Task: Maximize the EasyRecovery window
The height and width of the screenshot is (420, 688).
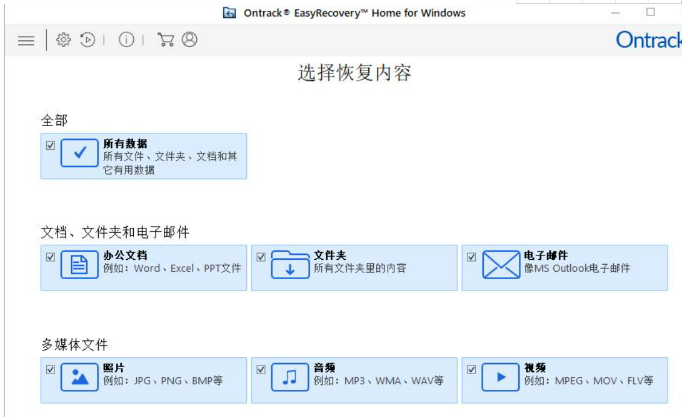Action: click(x=651, y=12)
